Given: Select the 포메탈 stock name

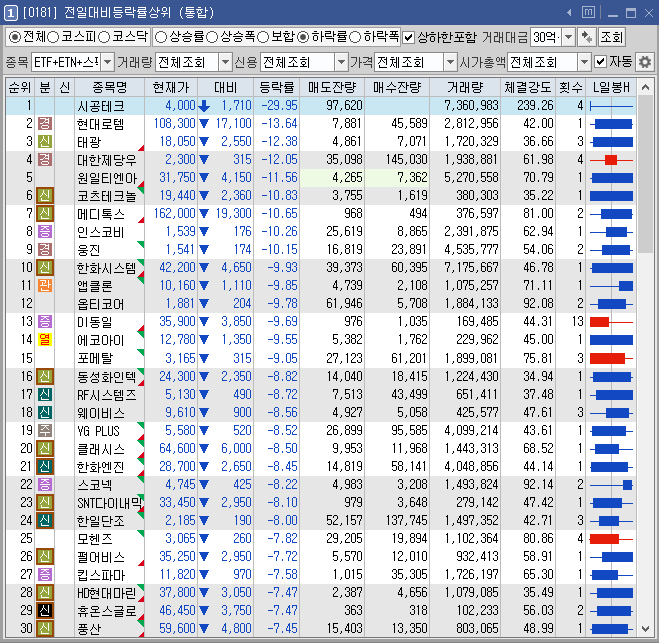Looking at the screenshot, I should tap(95, 358).
